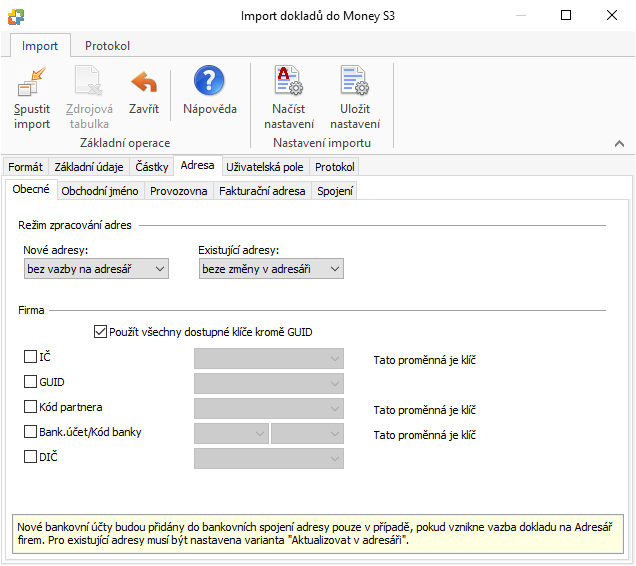This screenshot has height=566, width=636.
Task: Open the Spojení sub-tab
Action: point(335,191)
